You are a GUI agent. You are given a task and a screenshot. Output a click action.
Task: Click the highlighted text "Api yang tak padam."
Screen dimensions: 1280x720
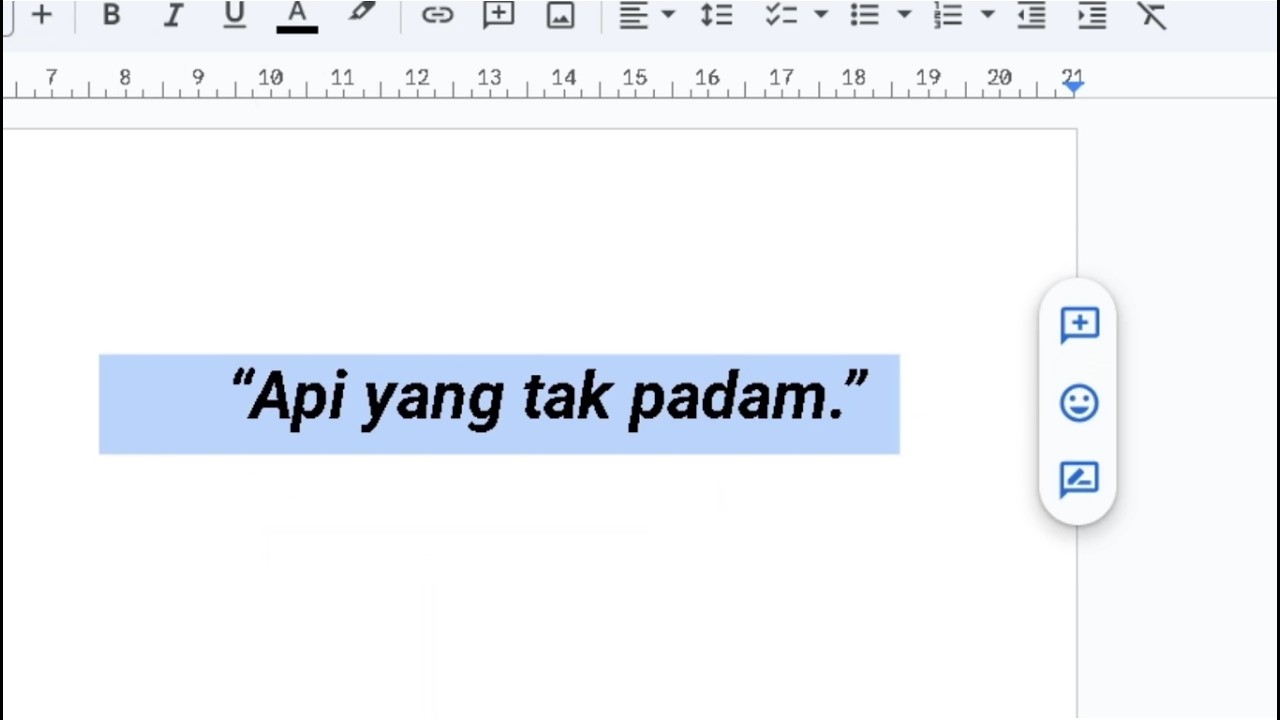tap(549, 397)
